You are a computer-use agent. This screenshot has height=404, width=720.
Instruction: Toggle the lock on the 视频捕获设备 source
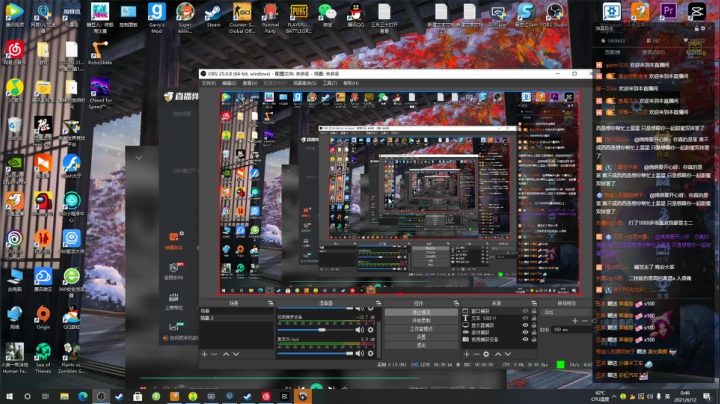[x=534, y=339]
